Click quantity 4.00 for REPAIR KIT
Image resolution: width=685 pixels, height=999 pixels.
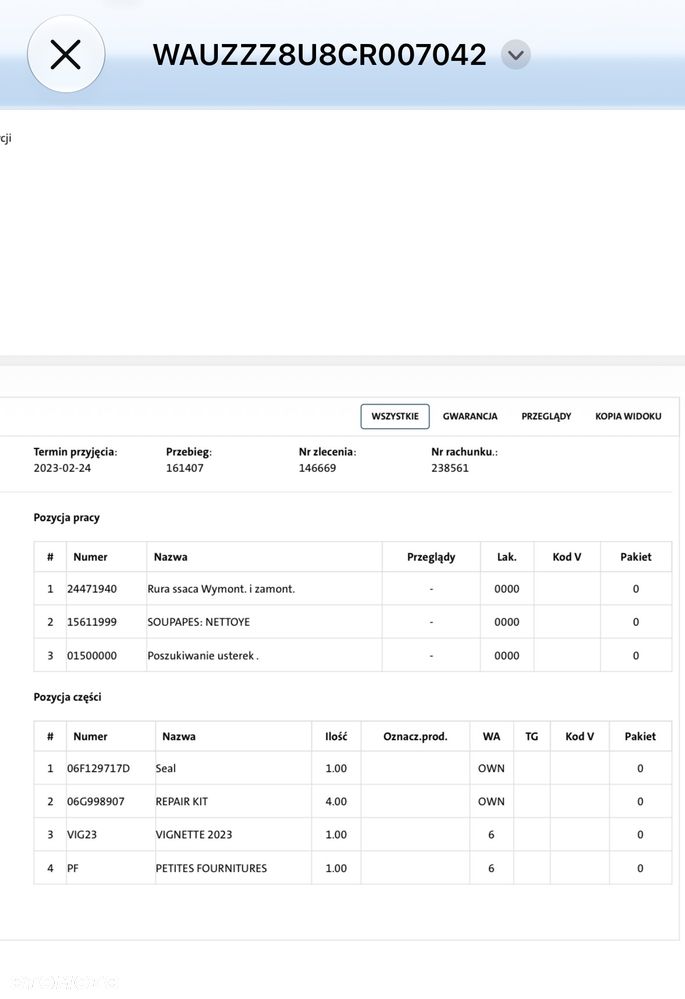[x=336, y=801]
